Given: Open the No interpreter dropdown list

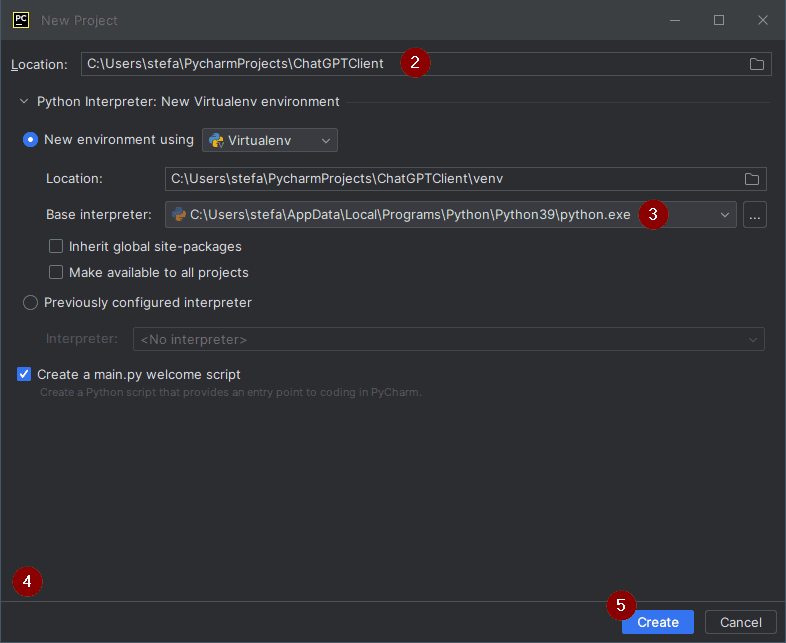Looking at the screenshot, I should click(448, 339).
